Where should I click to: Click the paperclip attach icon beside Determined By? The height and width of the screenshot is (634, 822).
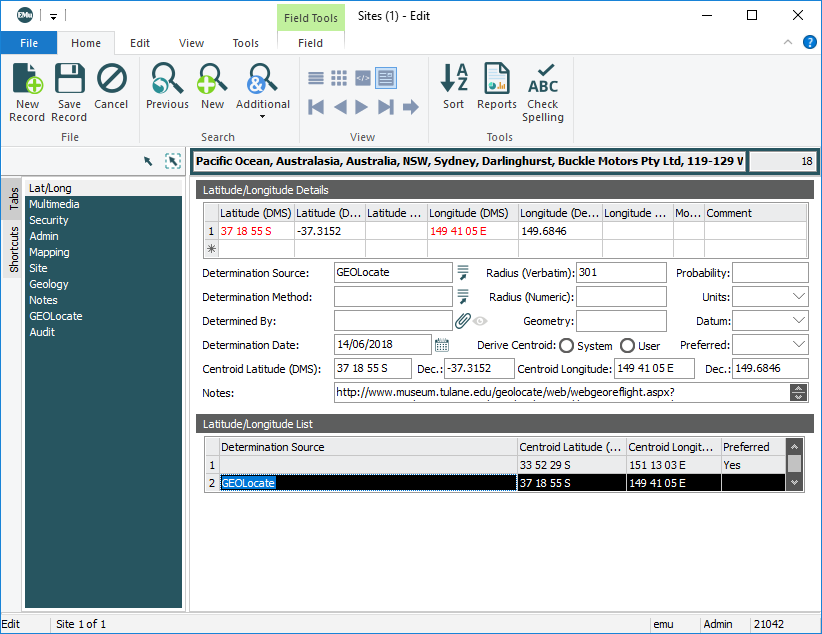point(462,321)
